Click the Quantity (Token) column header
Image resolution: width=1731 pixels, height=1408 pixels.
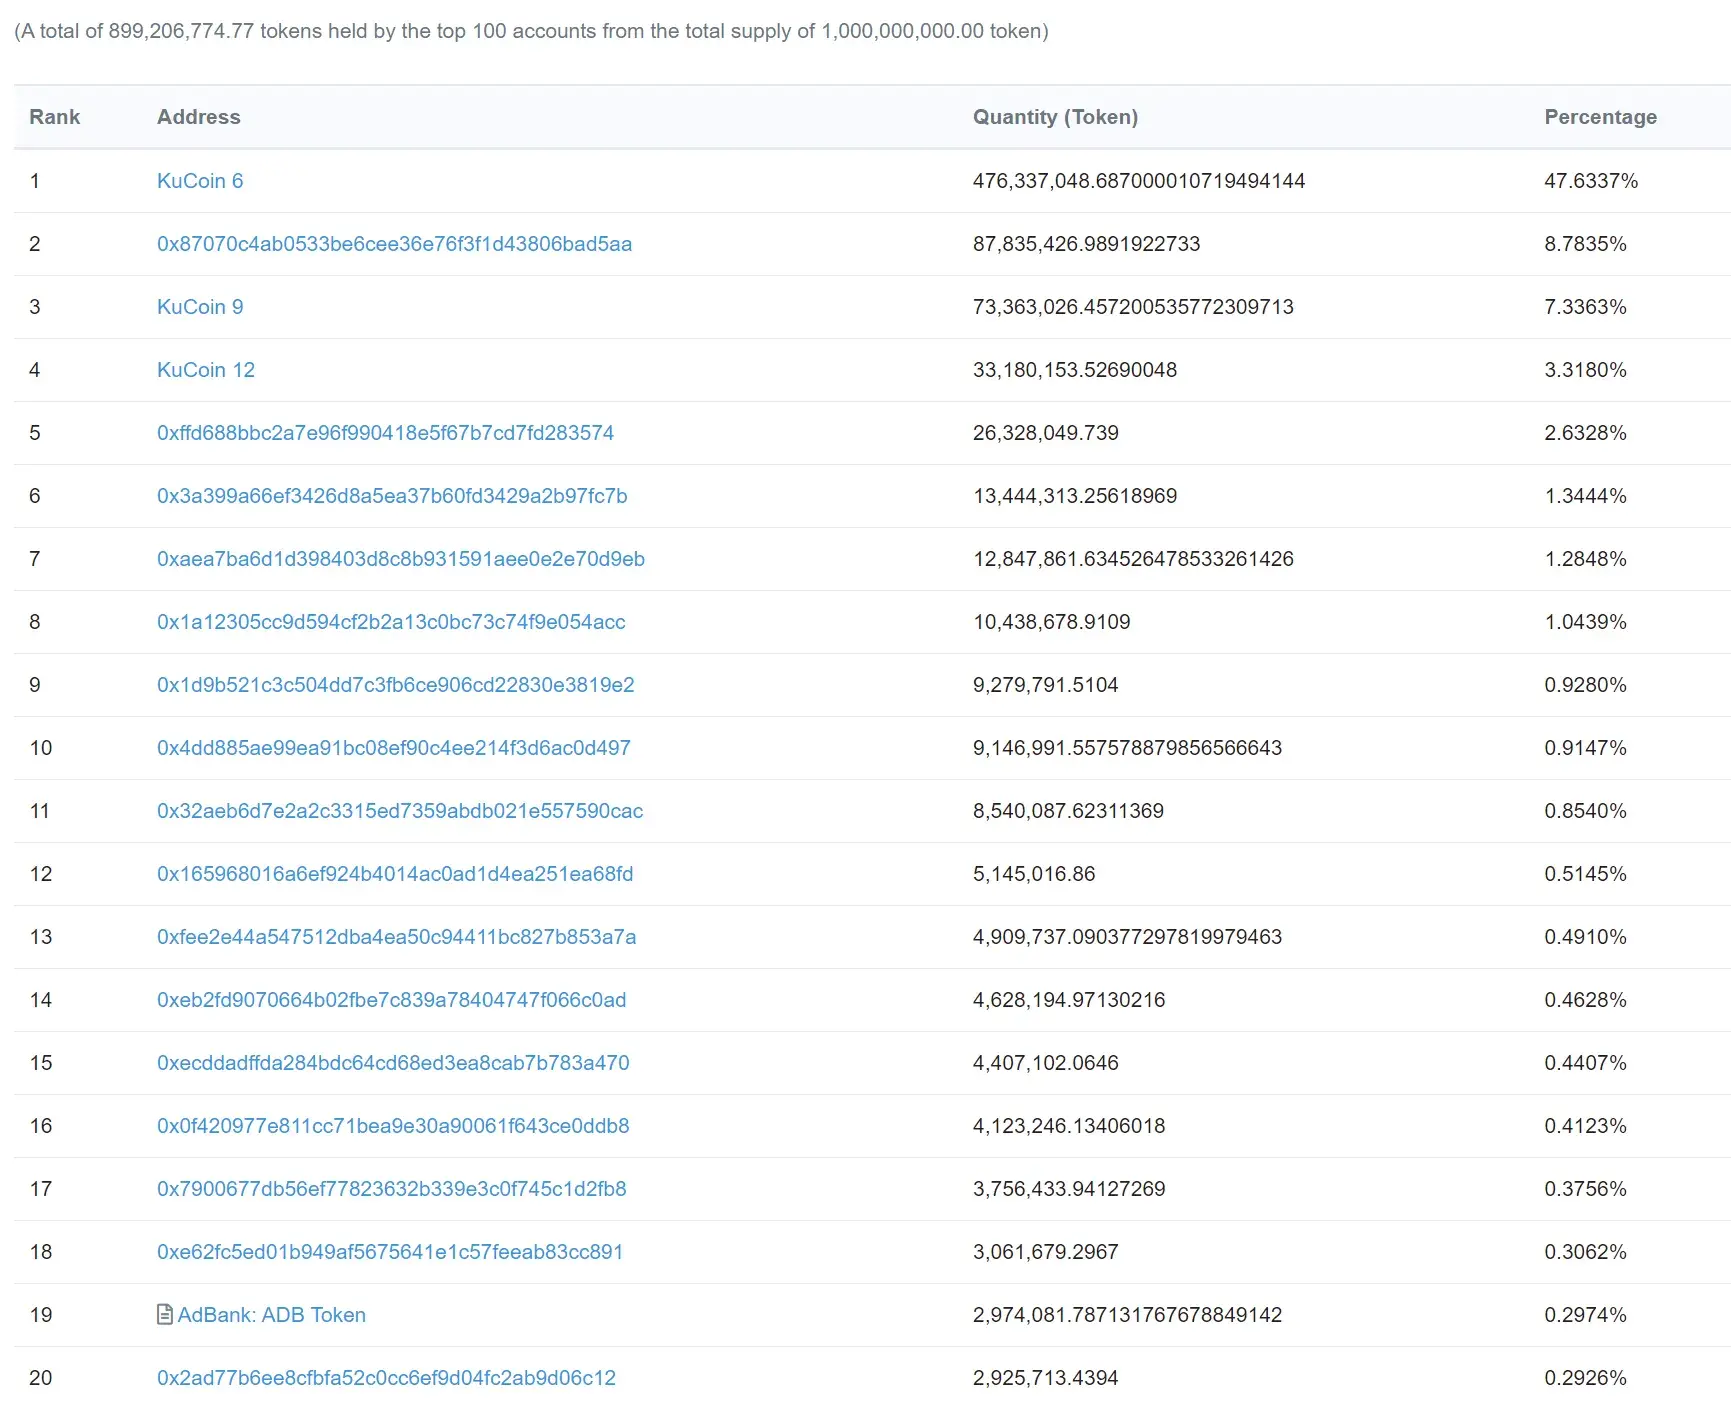[x=1055, y=117]
